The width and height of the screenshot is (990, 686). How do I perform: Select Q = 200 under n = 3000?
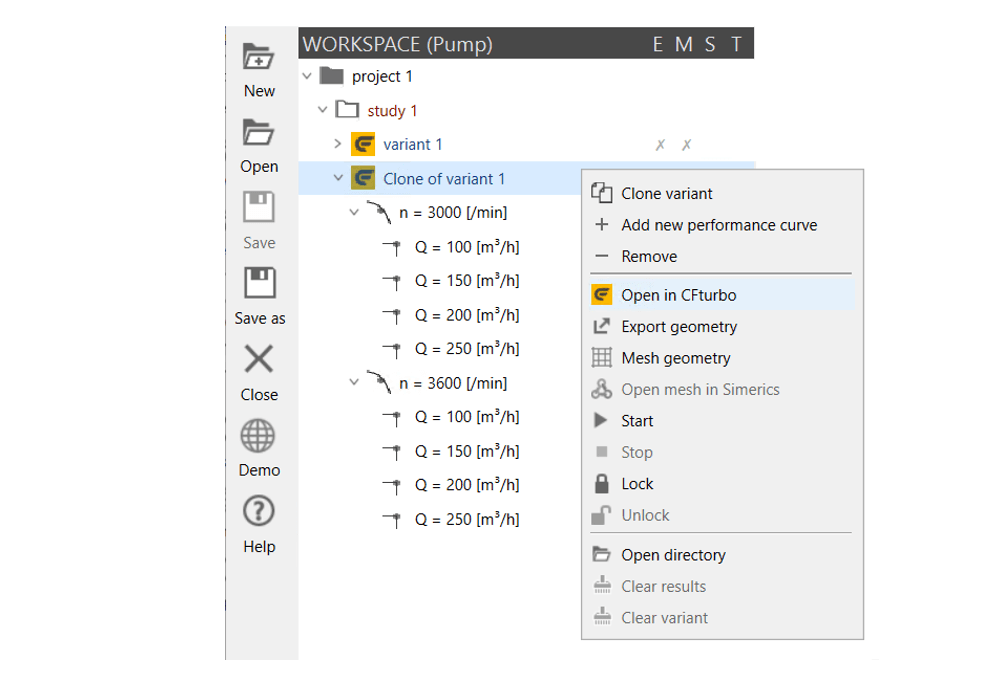coord(467,315)
